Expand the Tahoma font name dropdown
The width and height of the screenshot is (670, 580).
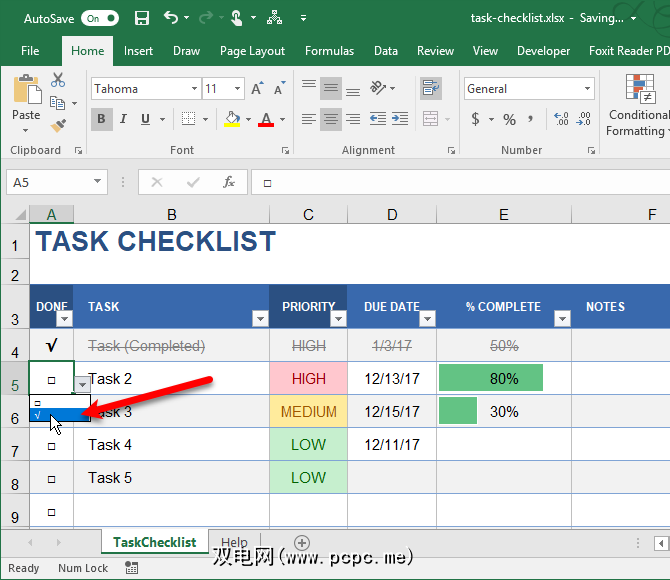(192, 89)
